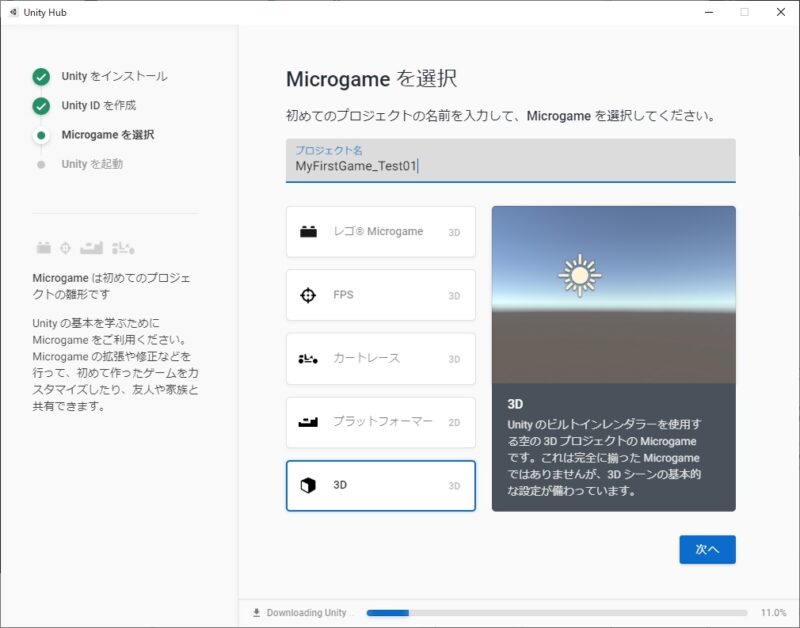Click the download arrow icon in status bar
The height and width of the screenshot is (628, 800).
coord(257,612)
